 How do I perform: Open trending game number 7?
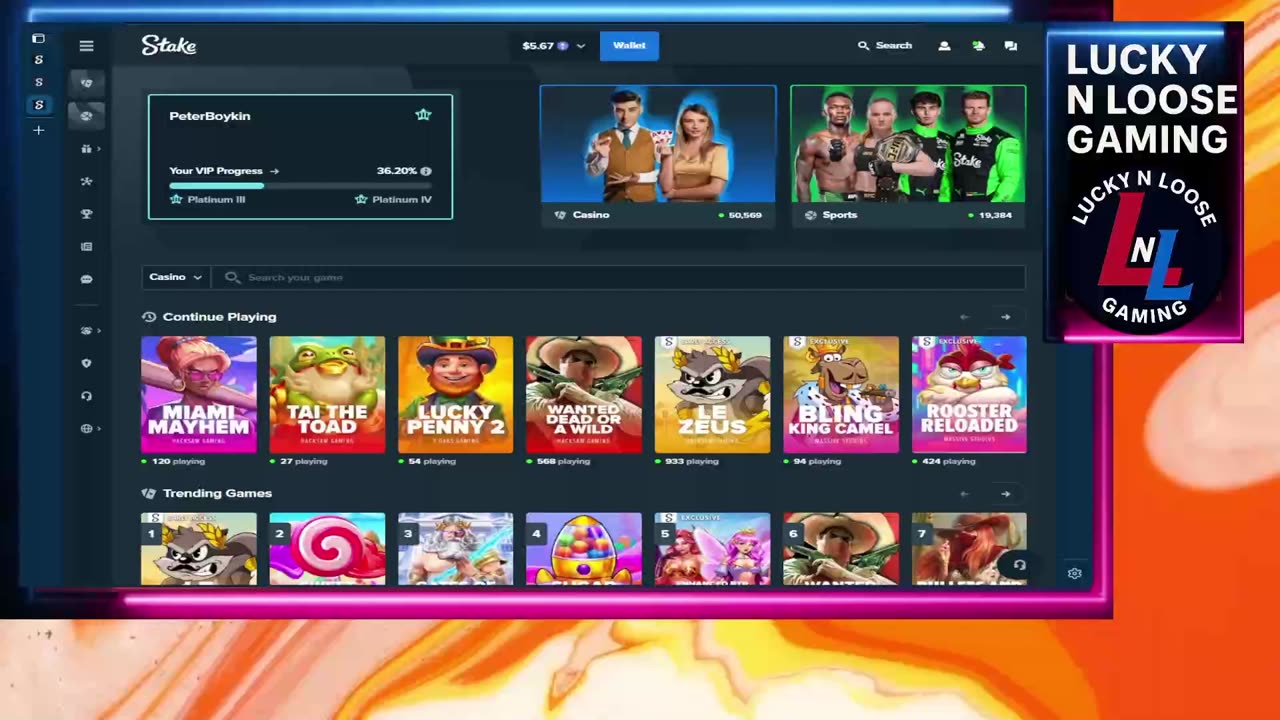click(969, 549)
